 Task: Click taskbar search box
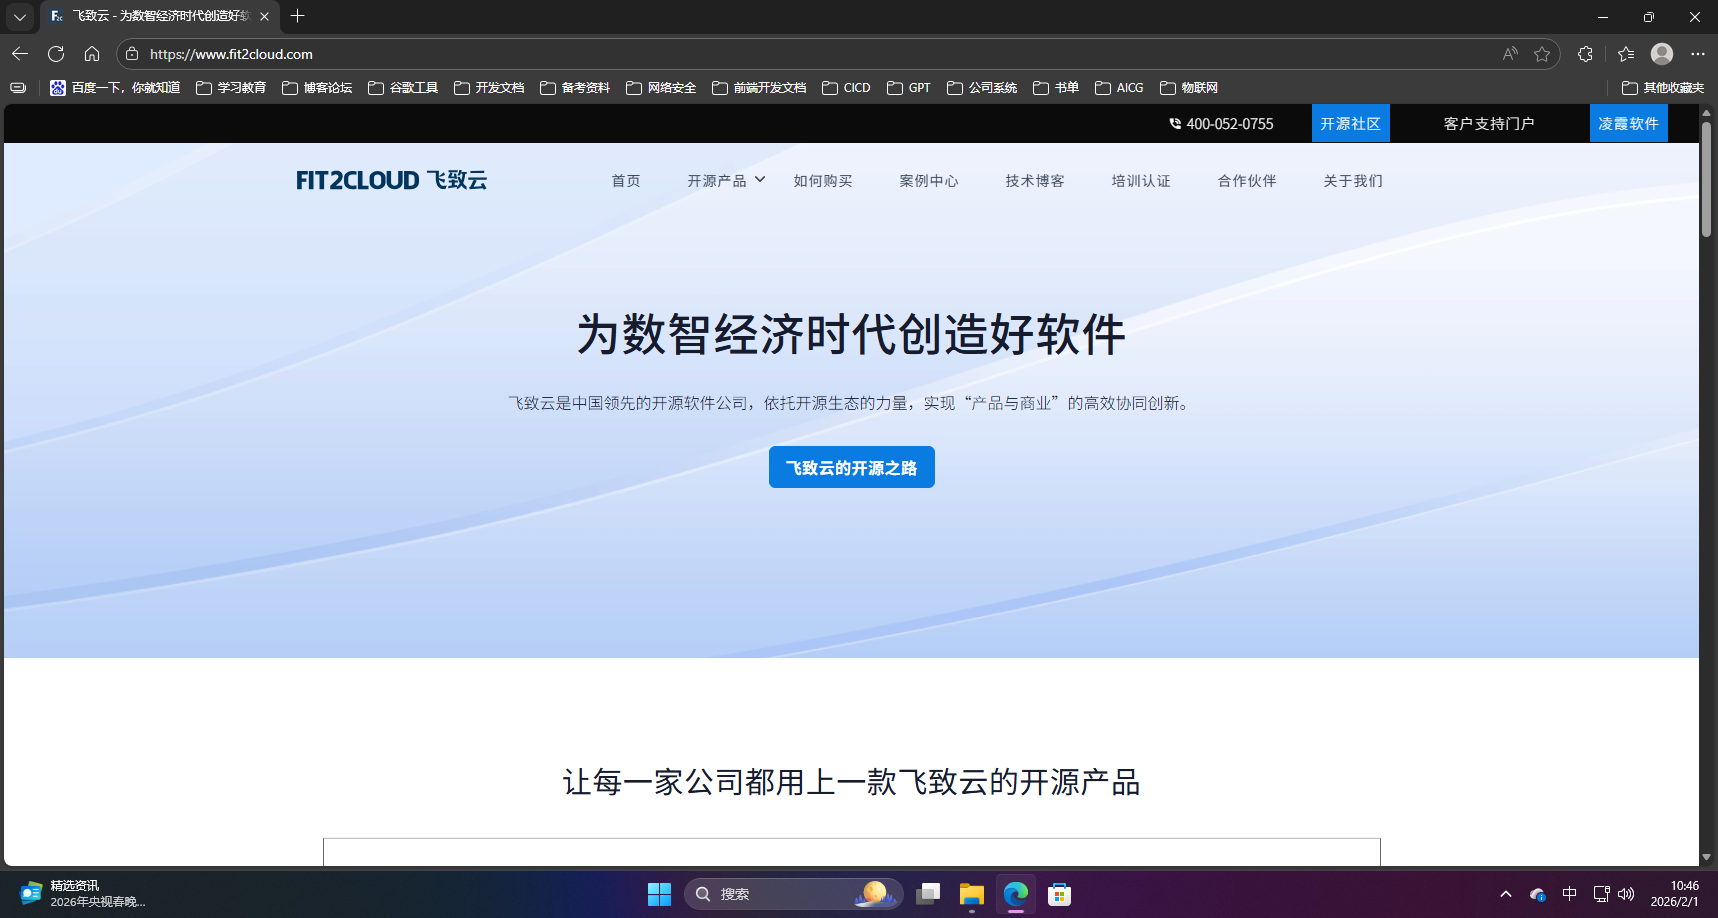(793, 894)
